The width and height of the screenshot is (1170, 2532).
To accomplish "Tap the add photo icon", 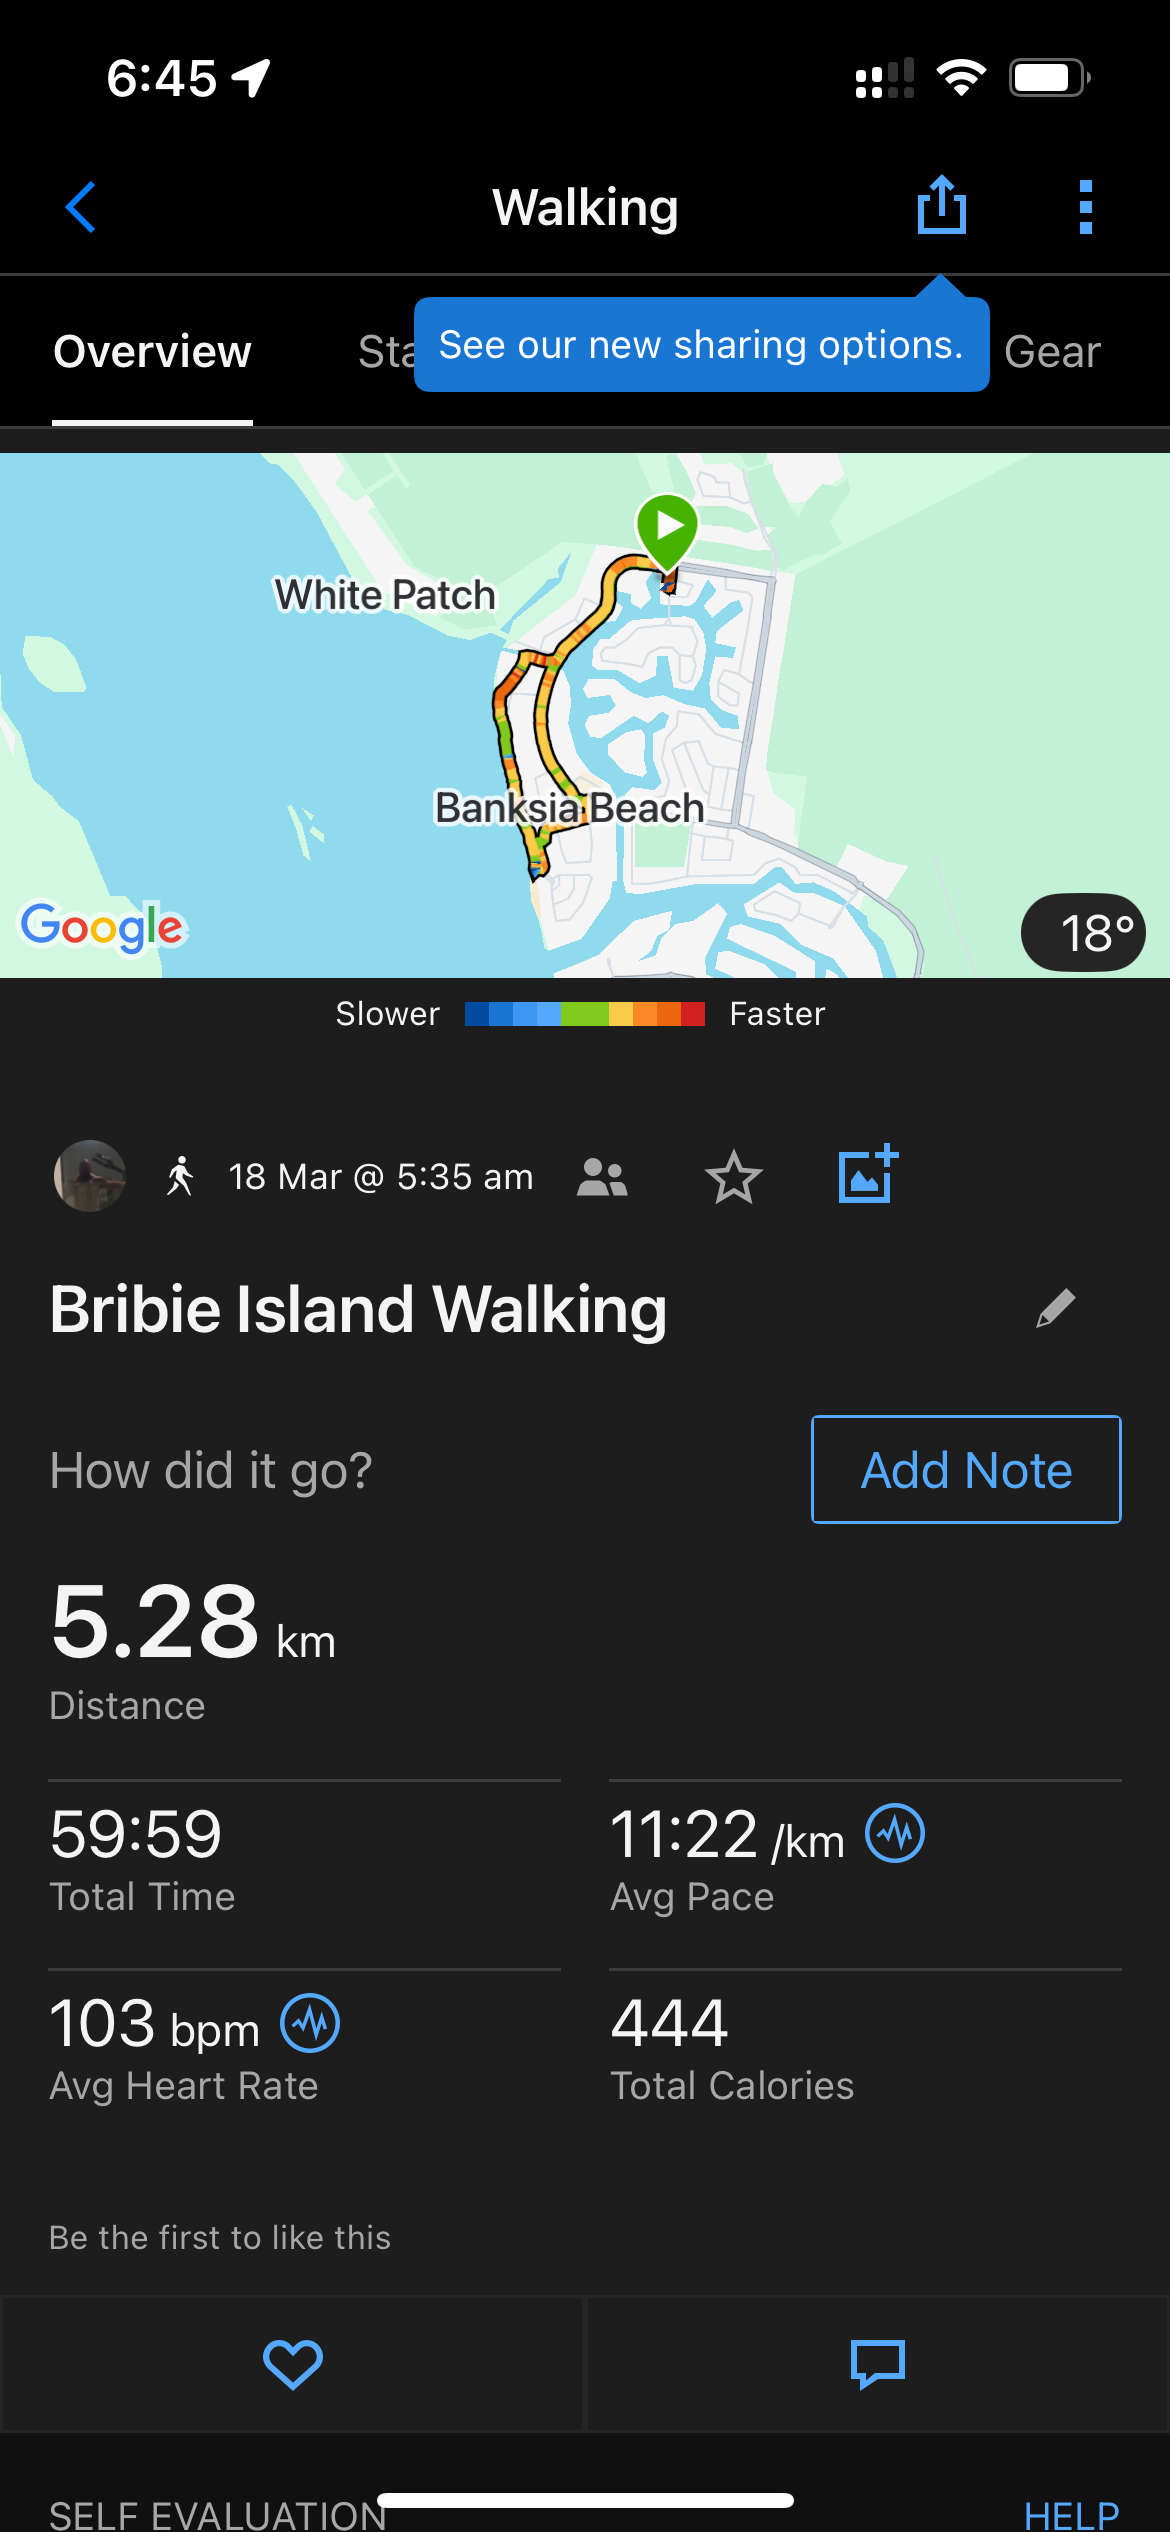I will coord(867,1175).
